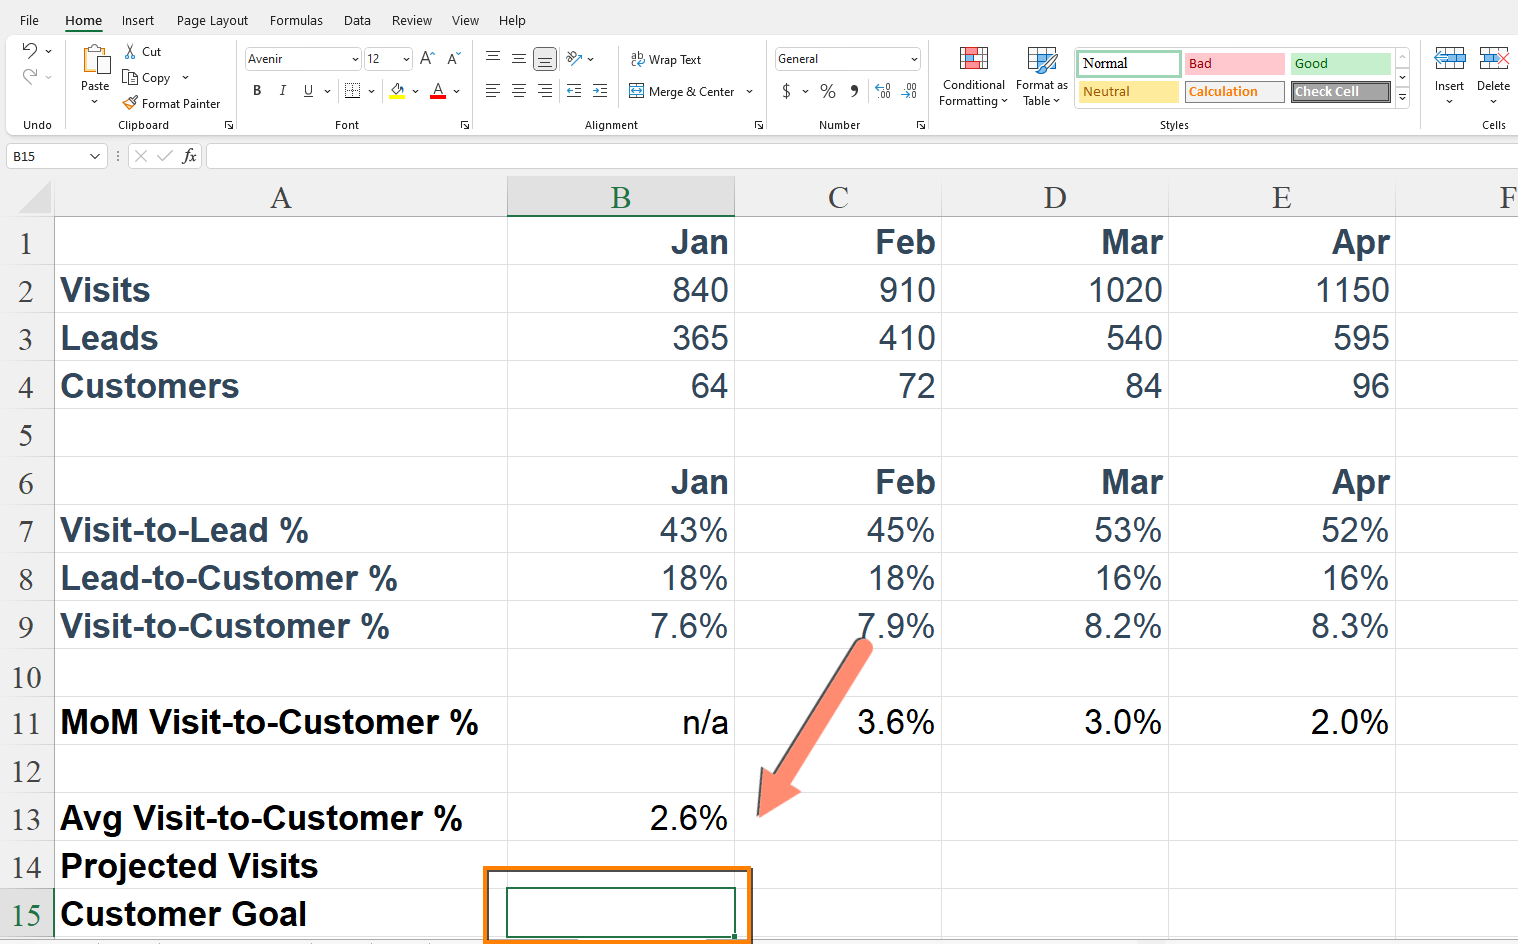Click the Redo arrow icon

coord(29,77)
